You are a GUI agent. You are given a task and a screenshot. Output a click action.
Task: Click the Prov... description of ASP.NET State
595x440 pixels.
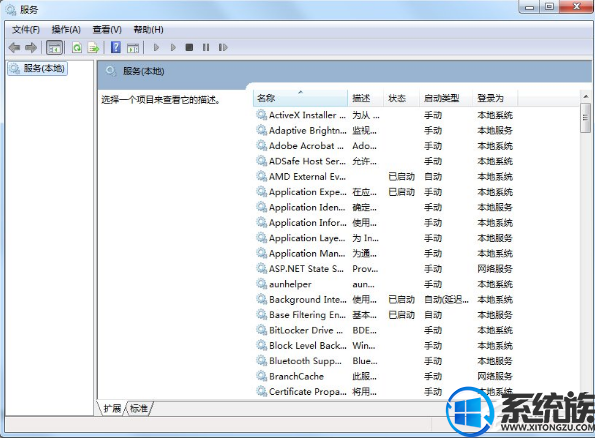365,269
